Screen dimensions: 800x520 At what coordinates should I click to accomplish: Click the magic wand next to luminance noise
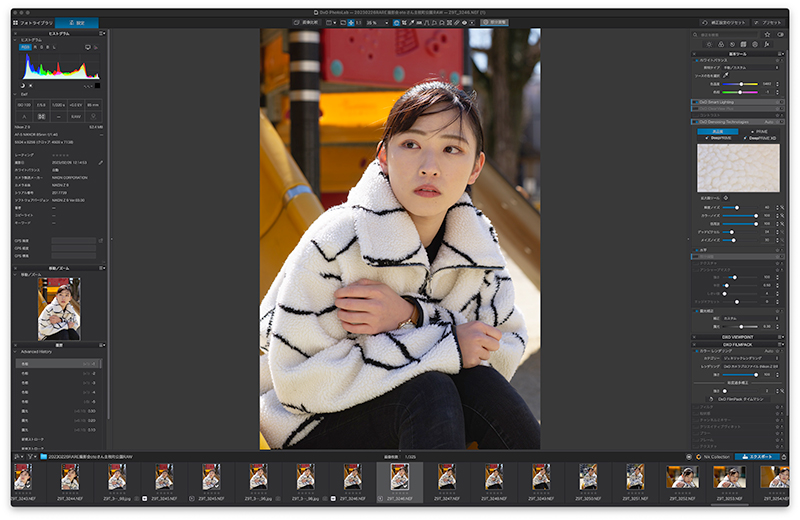pos(782,208)
